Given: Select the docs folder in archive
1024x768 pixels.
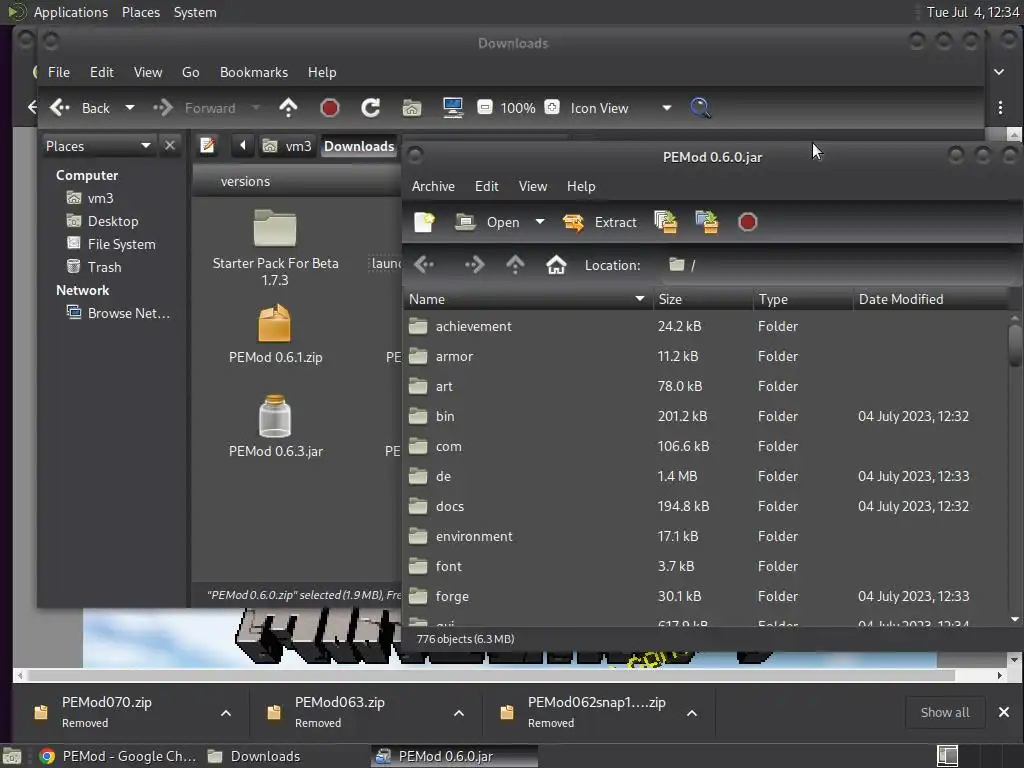Looking at the screenshot, I should pyautogui.click(x=705, y=506).
